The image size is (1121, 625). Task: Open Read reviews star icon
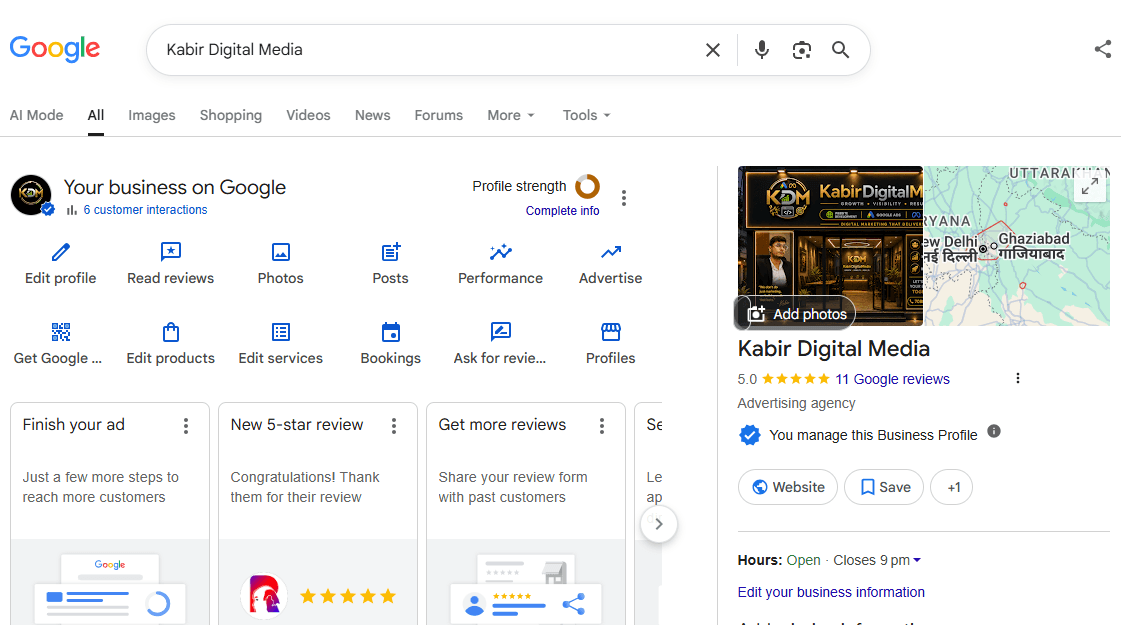(171, 252)
